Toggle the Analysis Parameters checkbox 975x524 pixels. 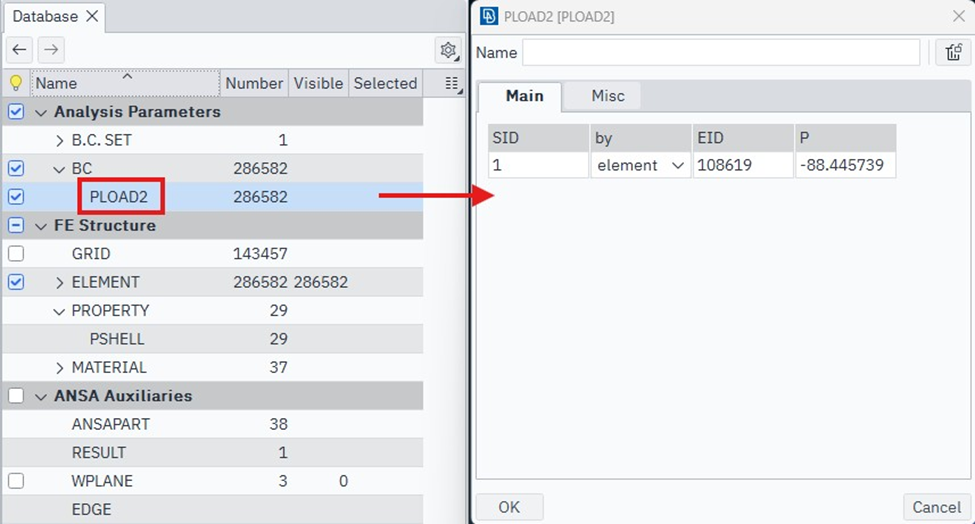coord(16,112)
